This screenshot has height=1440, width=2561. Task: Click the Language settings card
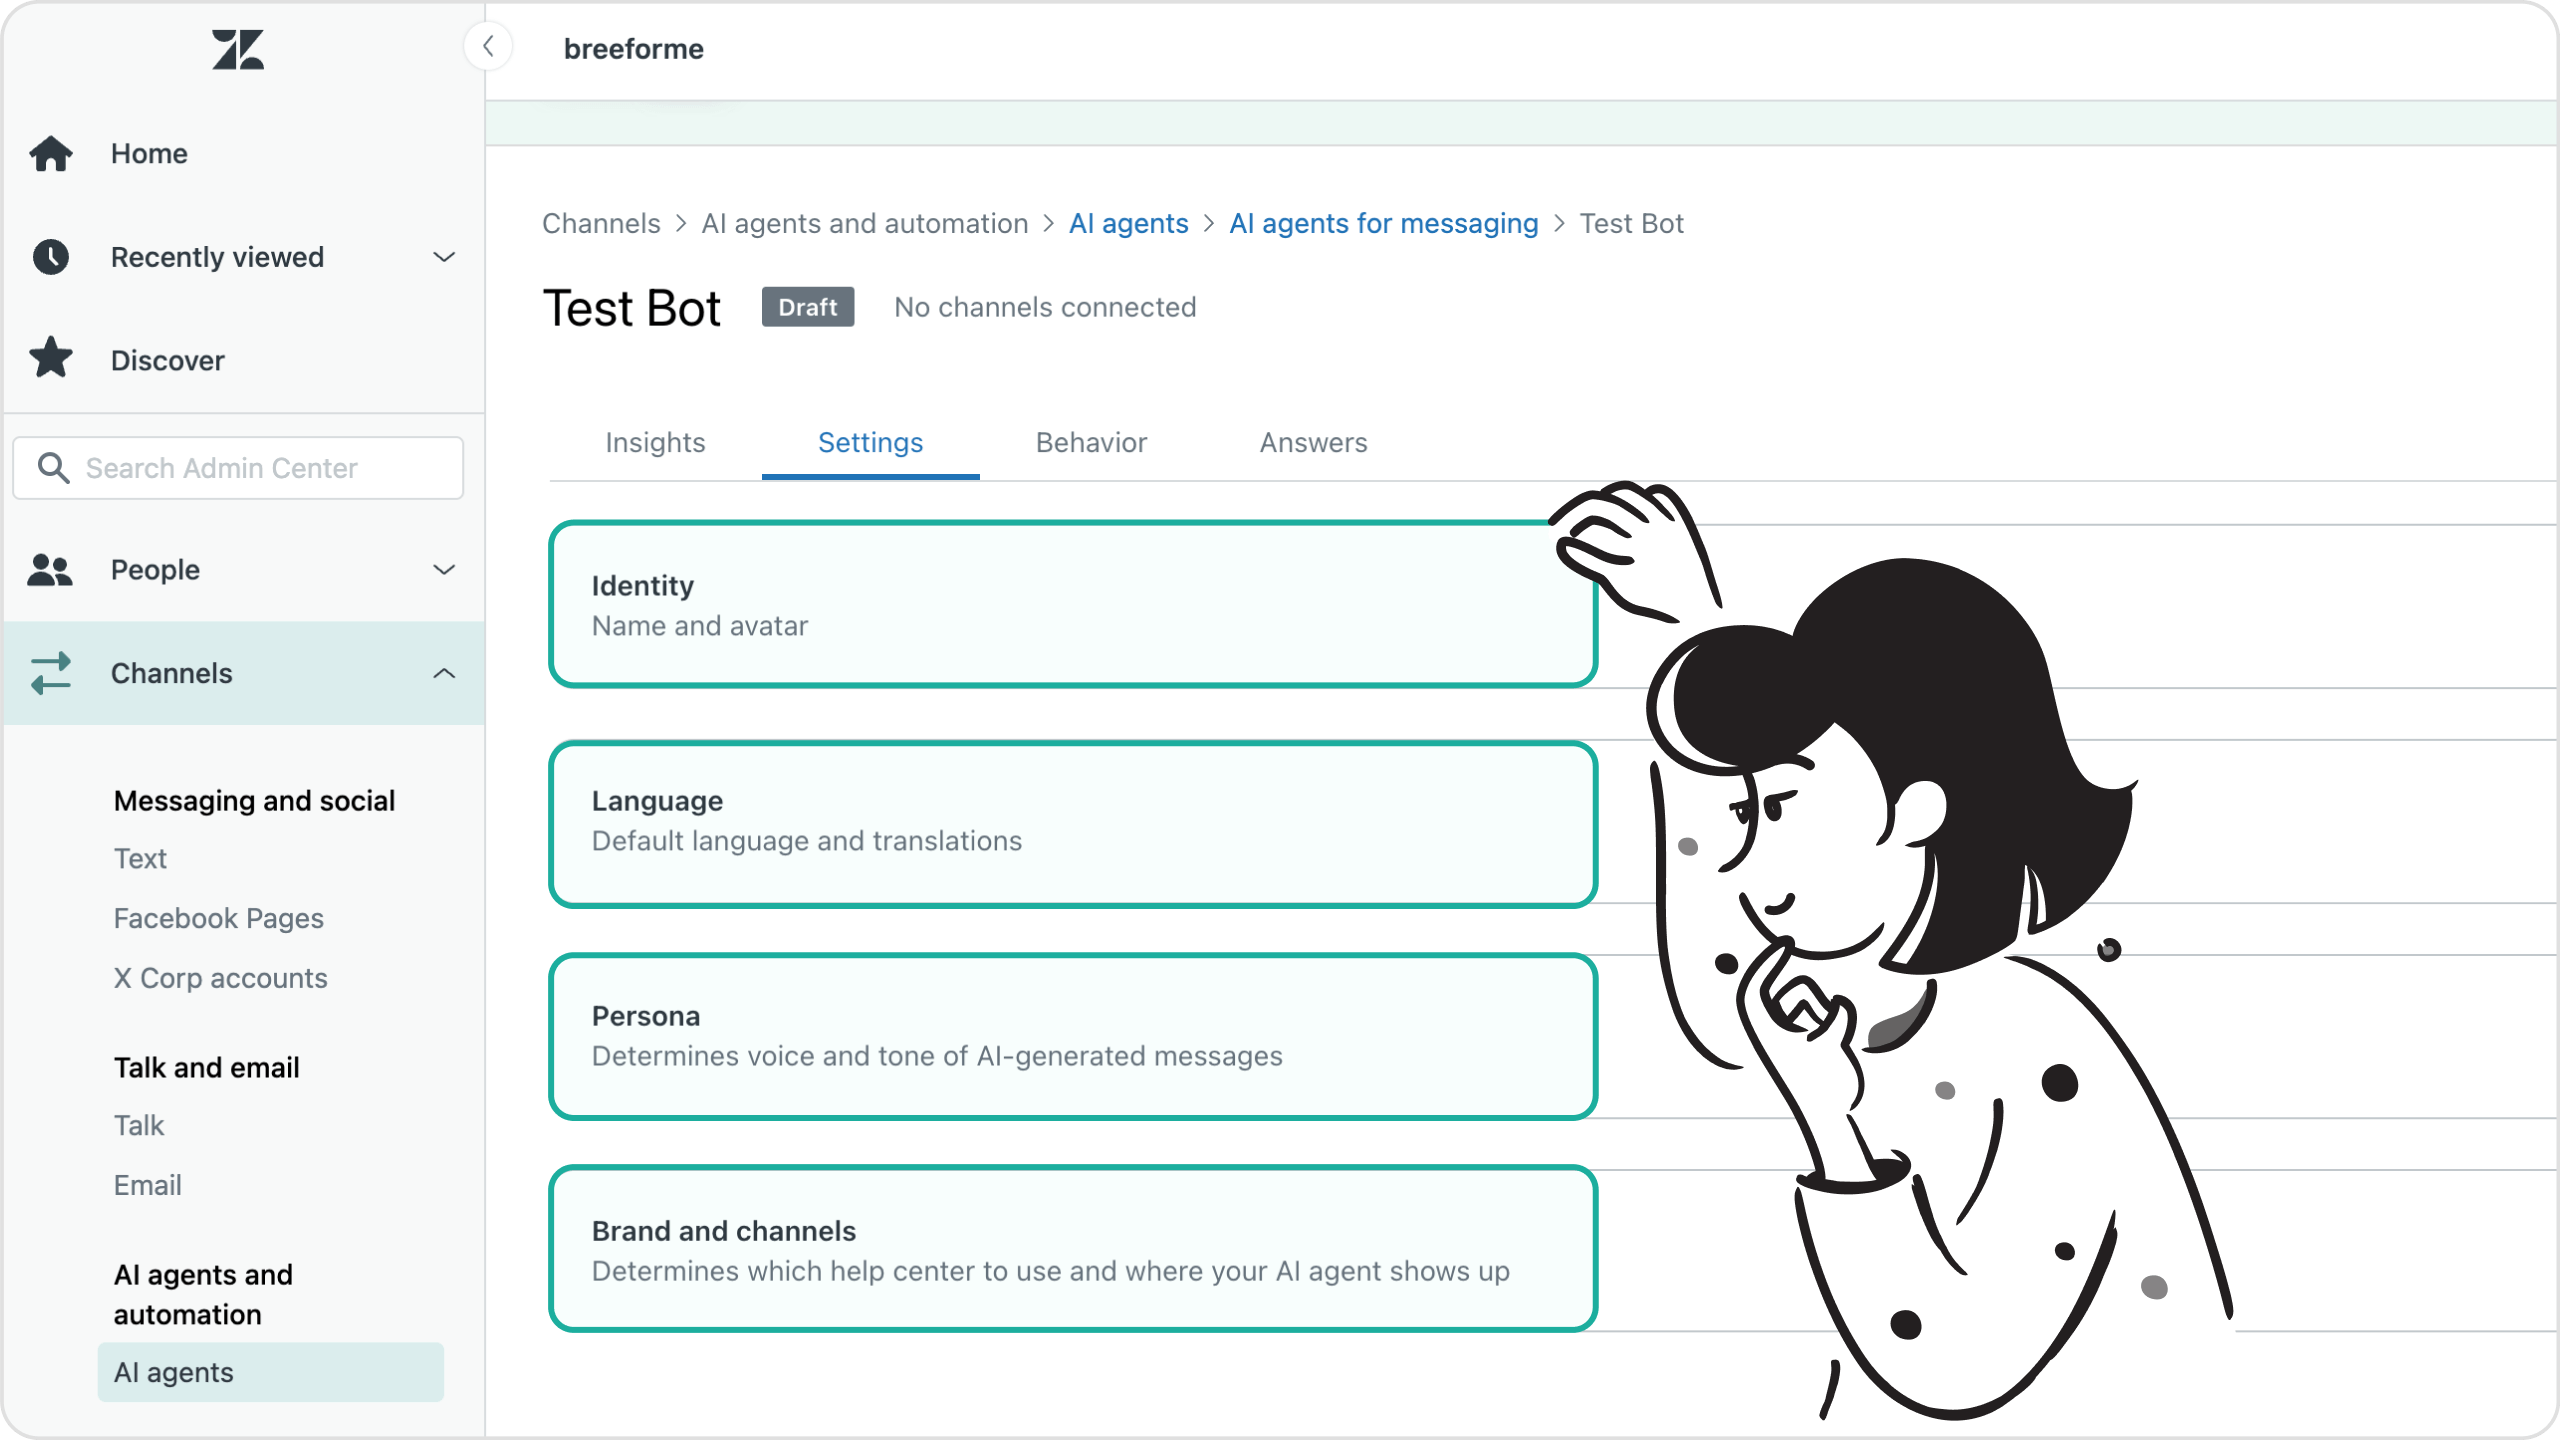[x=1073, y=823]
